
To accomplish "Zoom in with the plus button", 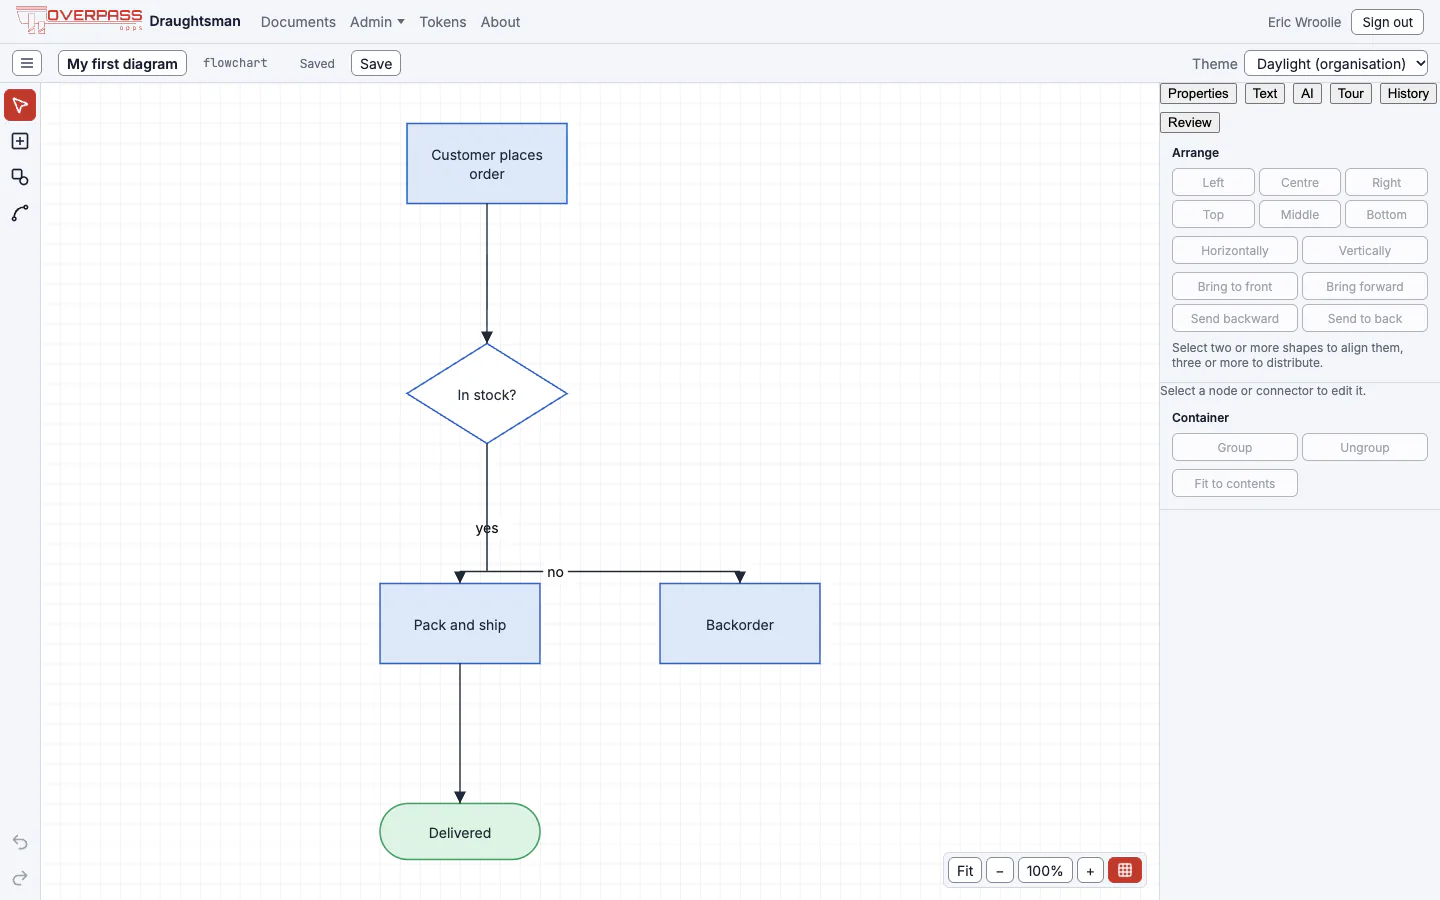I will (1090, 870).
